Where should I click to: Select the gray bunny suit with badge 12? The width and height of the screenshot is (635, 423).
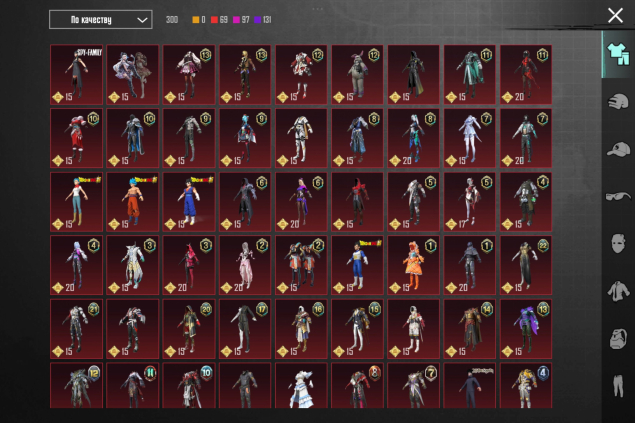coord(358,75)
